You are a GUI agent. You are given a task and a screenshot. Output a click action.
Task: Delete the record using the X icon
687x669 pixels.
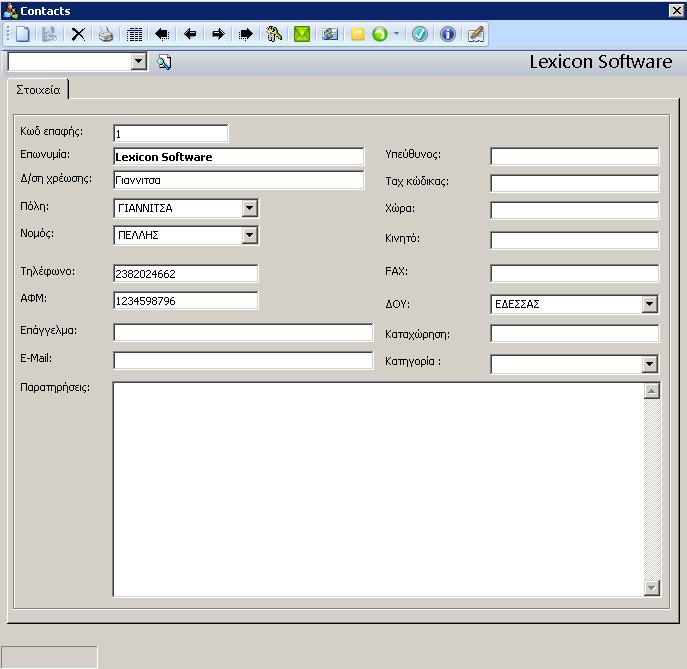tap(78, 34)
